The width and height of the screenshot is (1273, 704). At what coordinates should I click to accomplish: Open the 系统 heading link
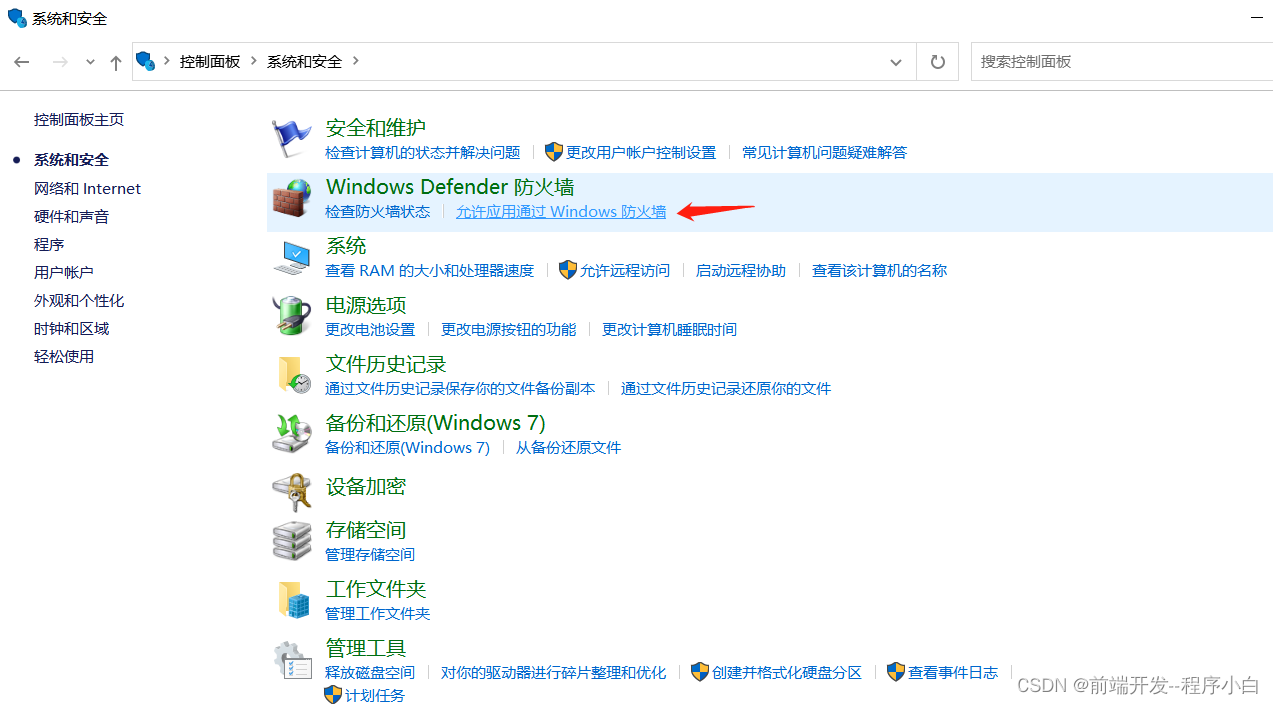tap(346, 246)
